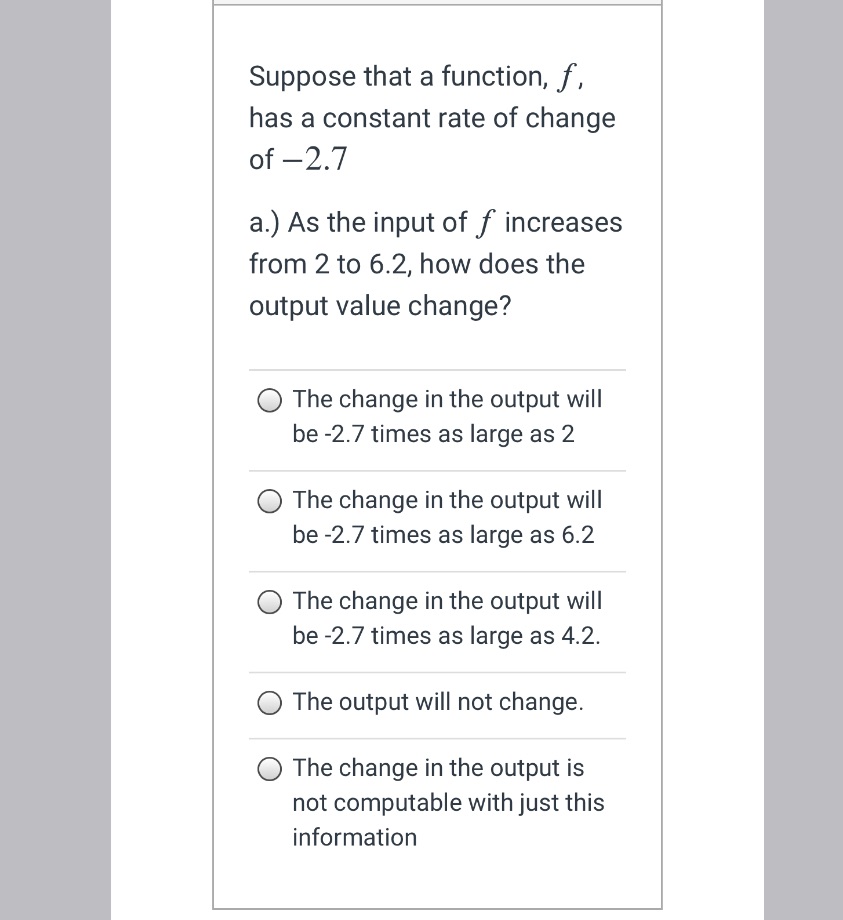Click the question text about input increasing from 2 to 6.2
The width and height of the screenshot is (843, 920).
click(435, 263)
